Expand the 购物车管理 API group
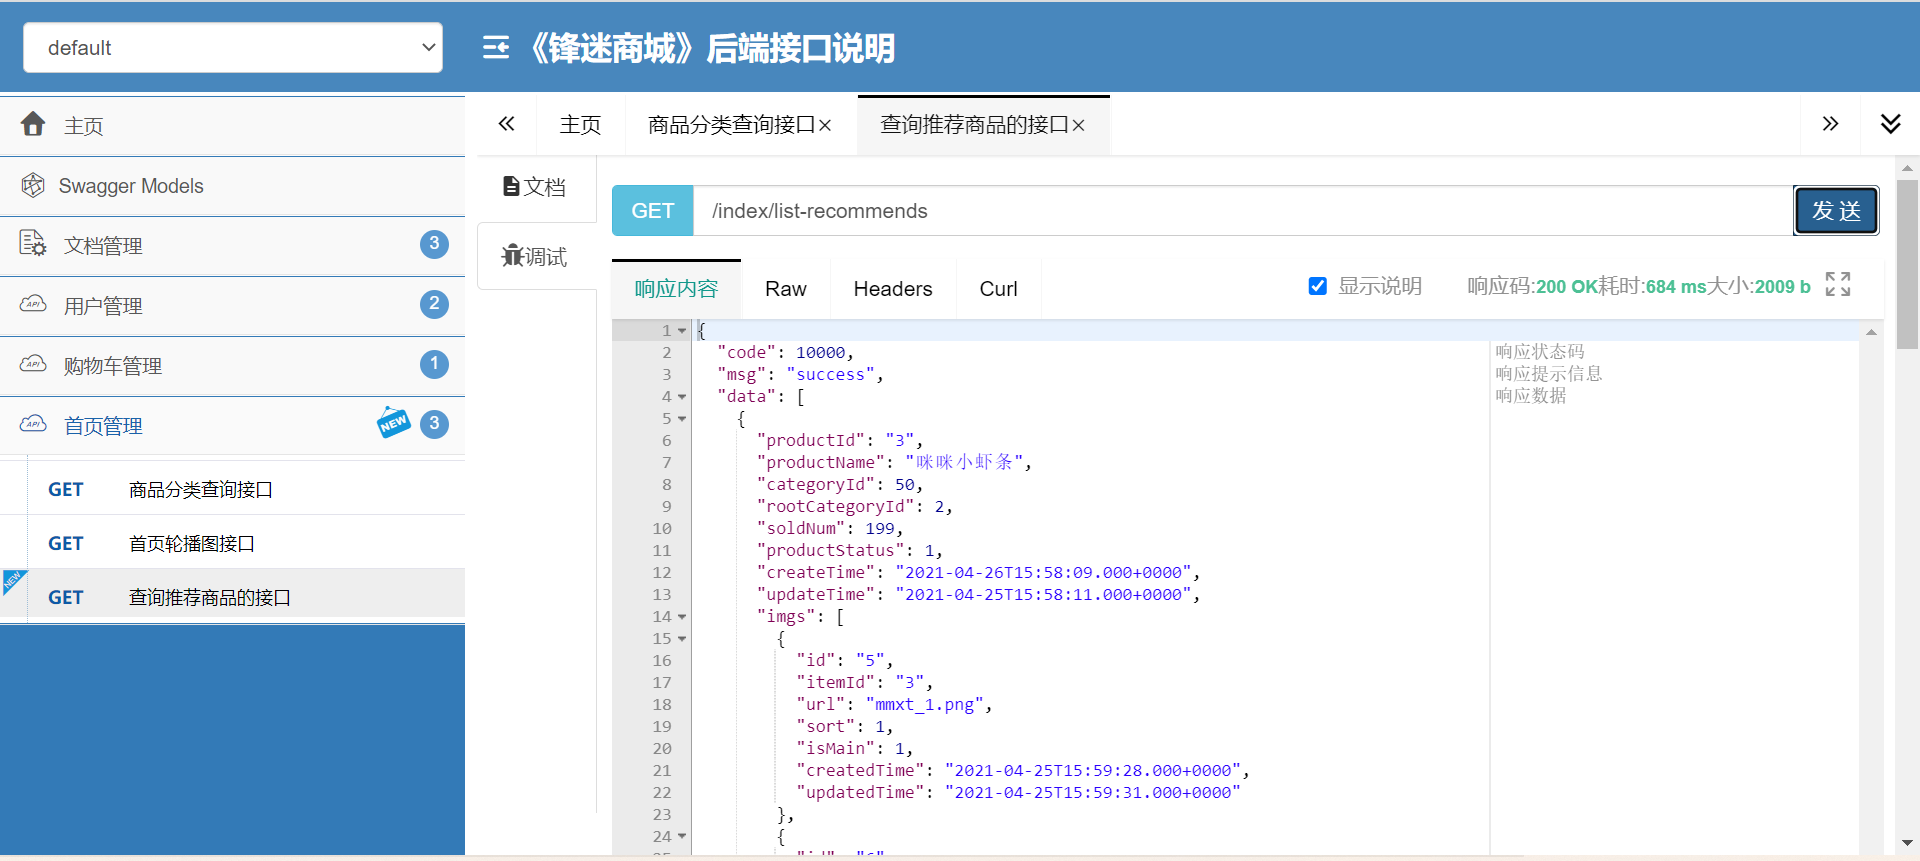Viewport: 1920px width, 861px height. coord(232,366)
